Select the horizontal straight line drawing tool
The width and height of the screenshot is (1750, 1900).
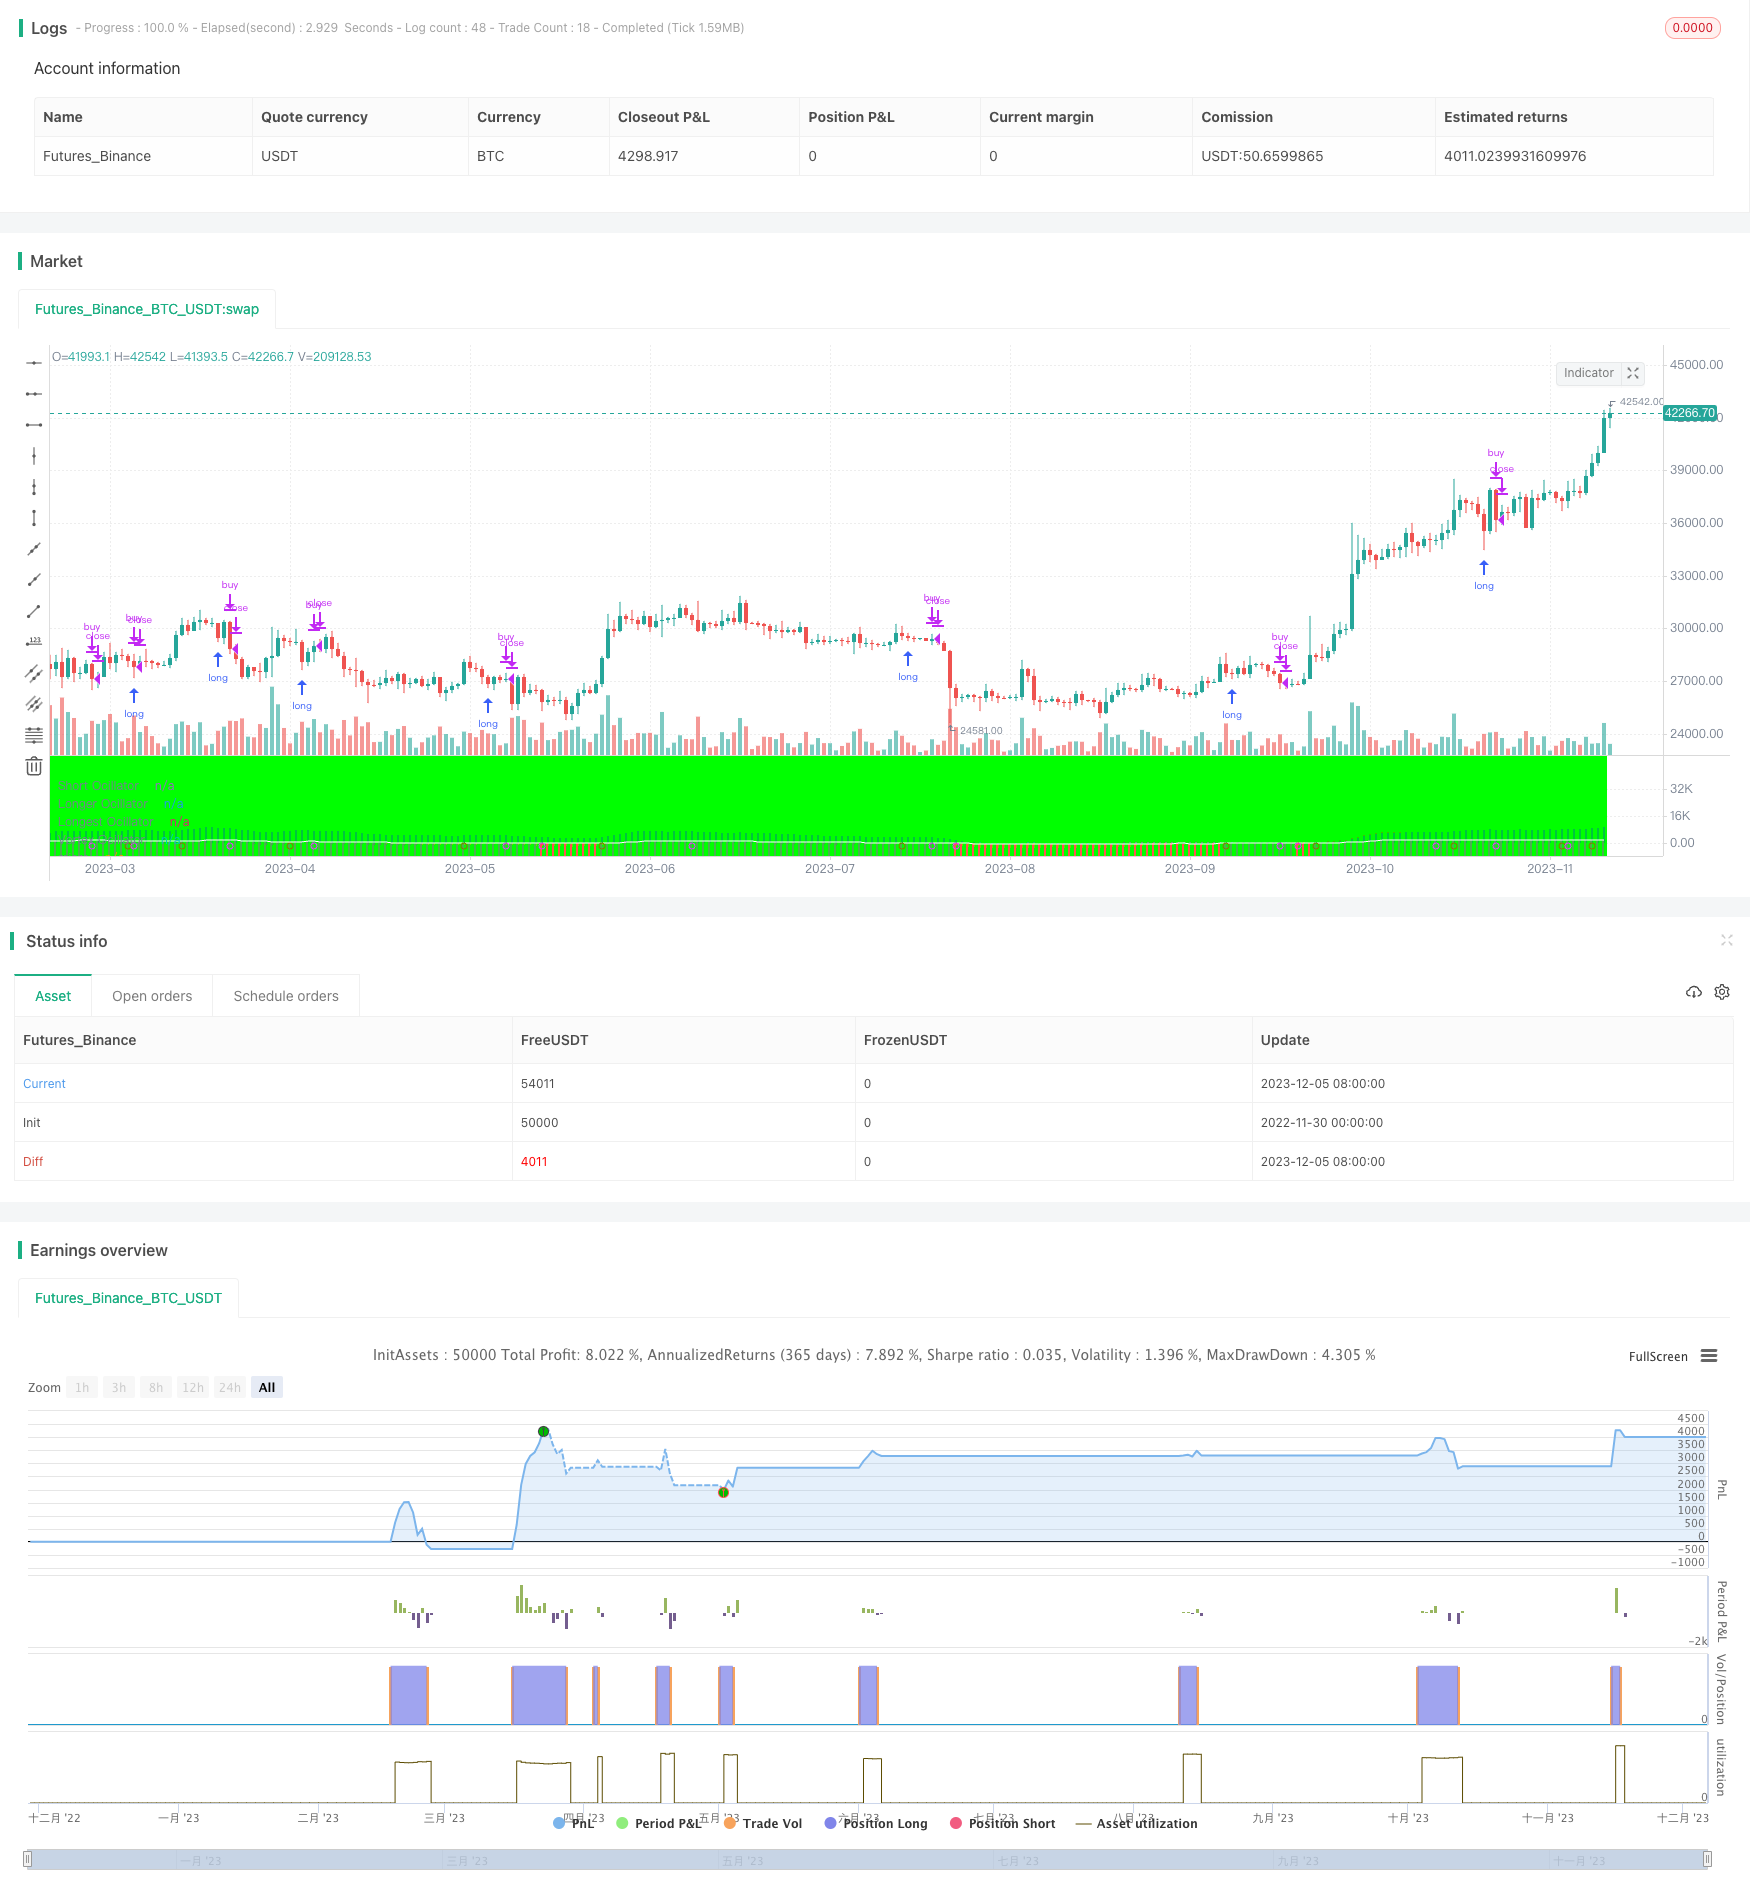(x=34, y=363)
